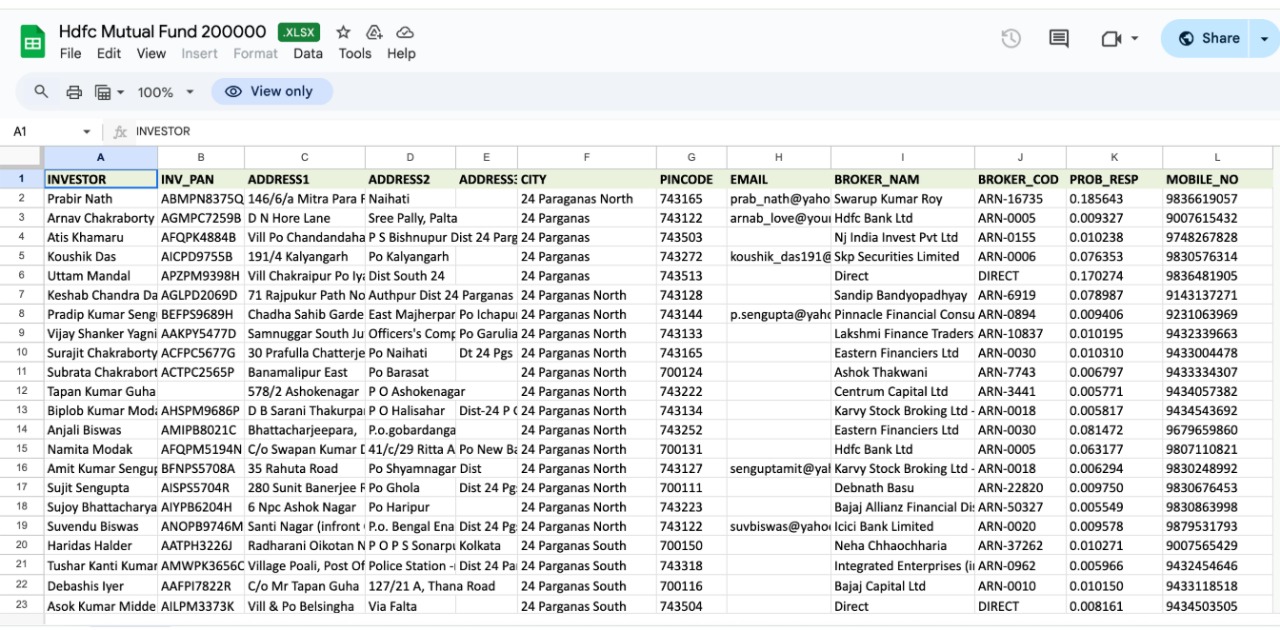The width and height of the screenshot is (1280, 630).
Task: Select column L header
Action: pyautogui.click(x=1218, y=157)
